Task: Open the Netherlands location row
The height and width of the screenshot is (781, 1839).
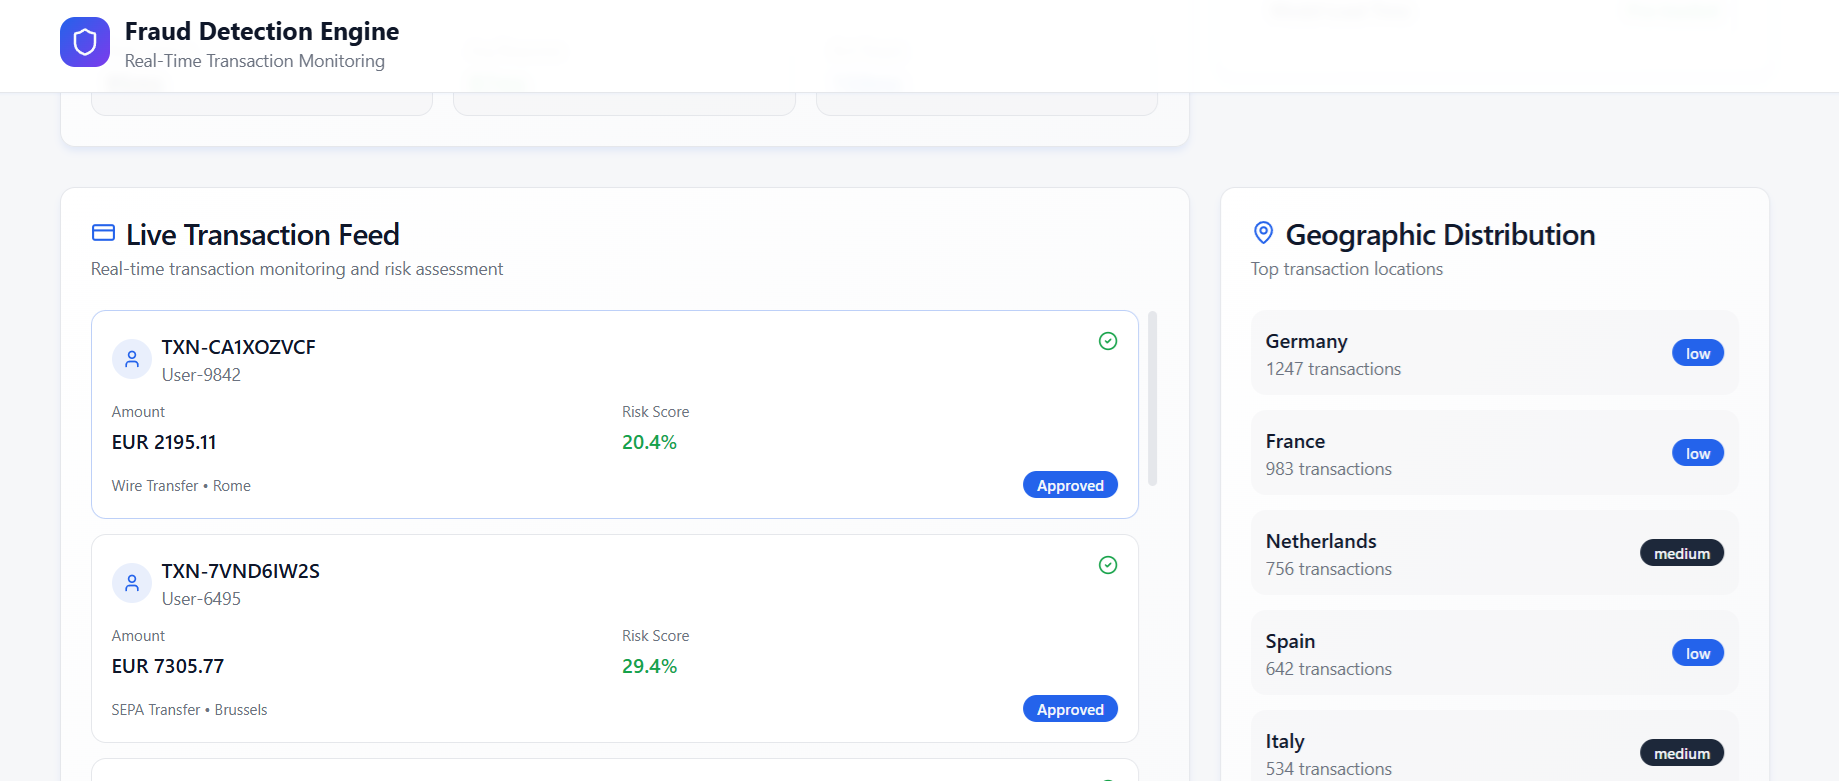Action: 1450,553
